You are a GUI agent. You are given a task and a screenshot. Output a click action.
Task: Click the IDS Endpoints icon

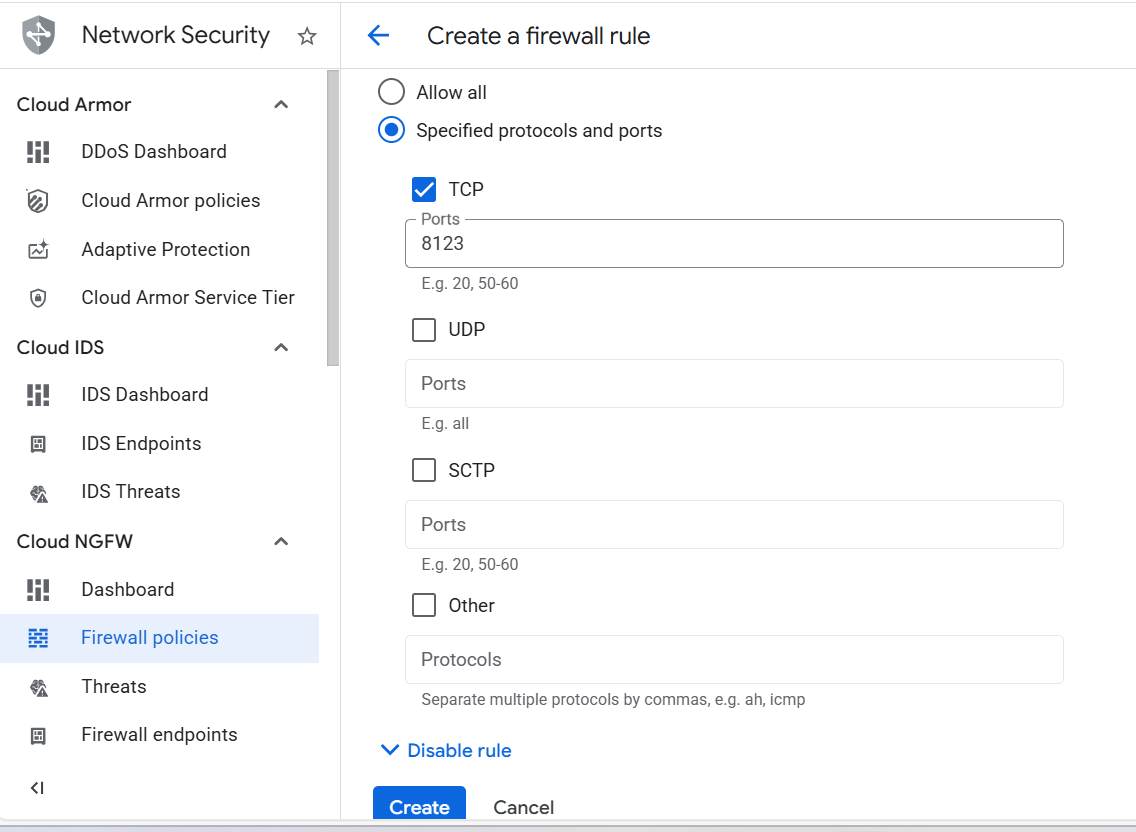tap(38, 444)
